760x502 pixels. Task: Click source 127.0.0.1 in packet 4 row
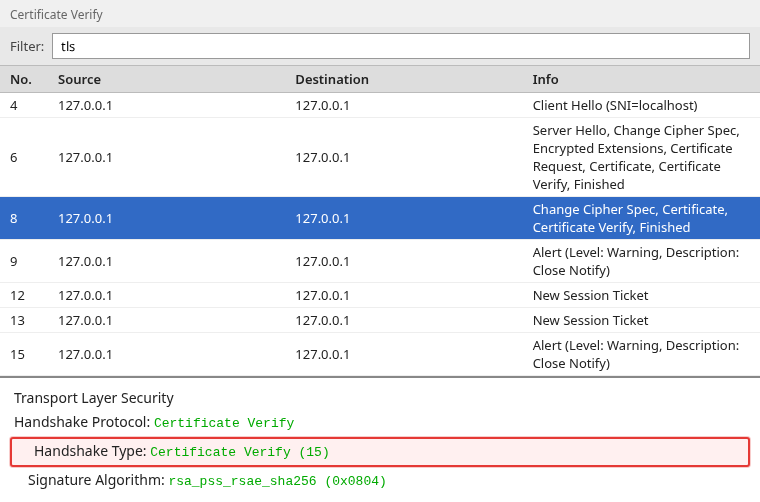(85, 105)
